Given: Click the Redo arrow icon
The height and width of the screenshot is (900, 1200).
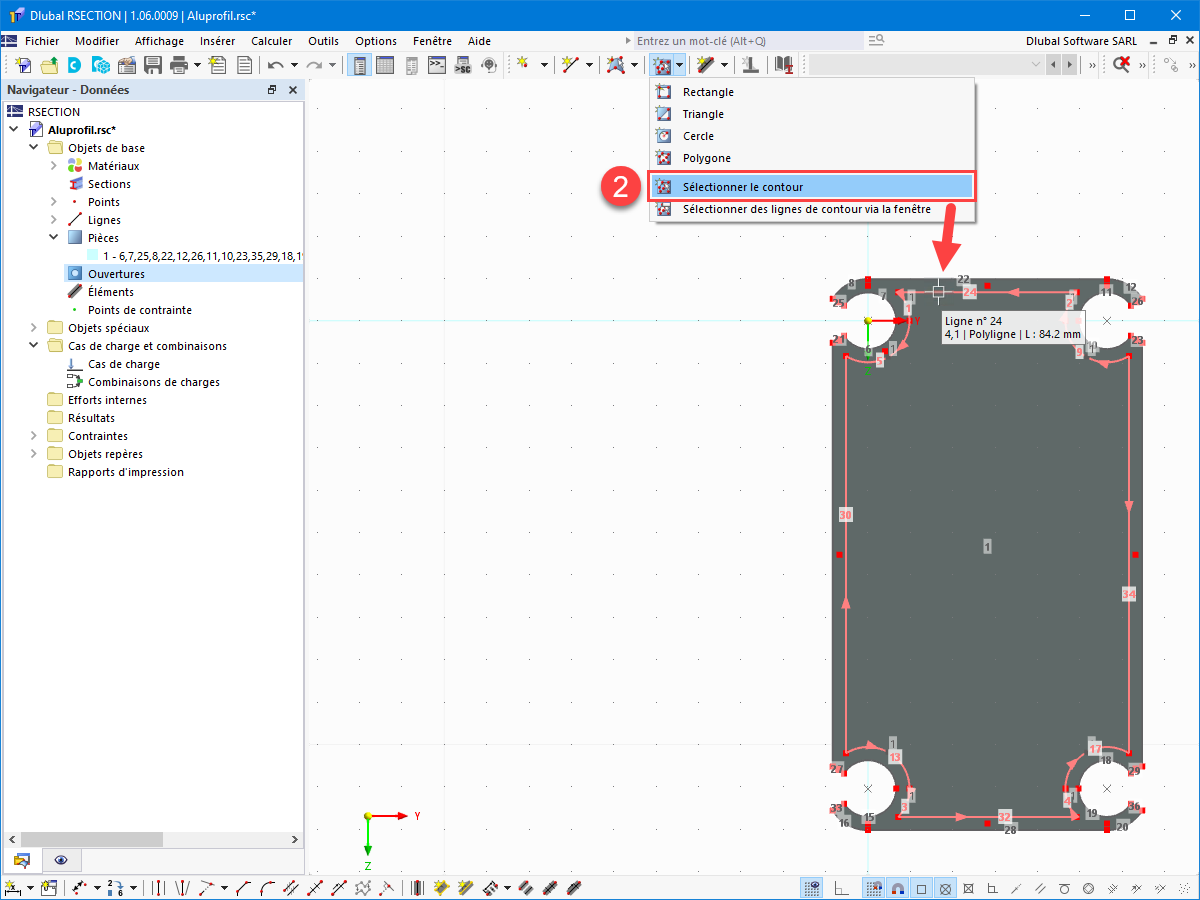Looking at the screenshot, I should (314, 65).
